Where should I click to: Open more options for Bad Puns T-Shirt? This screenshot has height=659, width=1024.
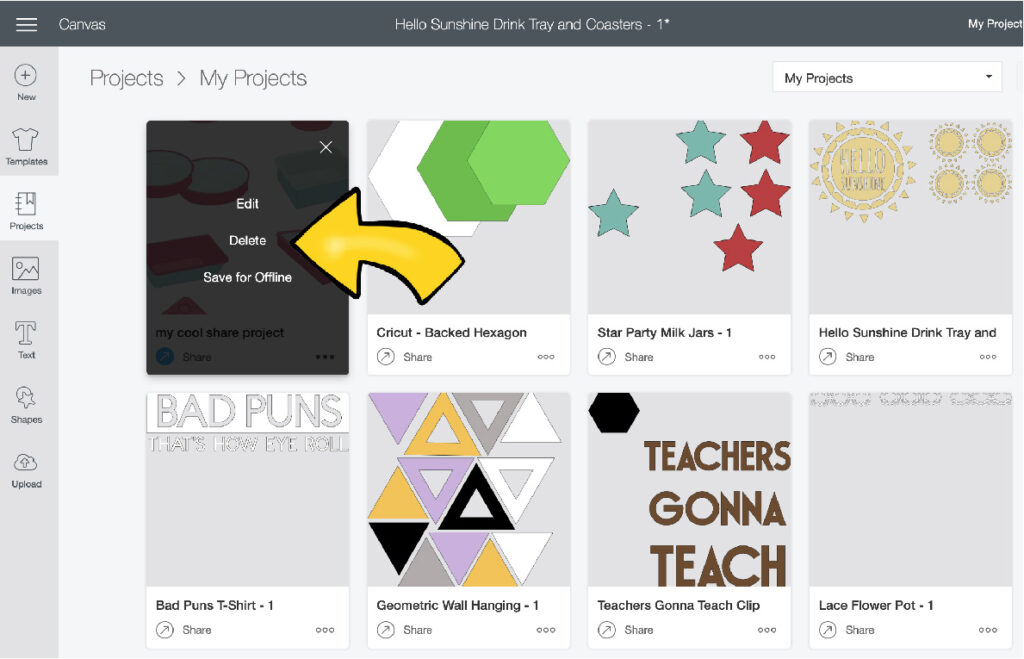tap(325, 630)
